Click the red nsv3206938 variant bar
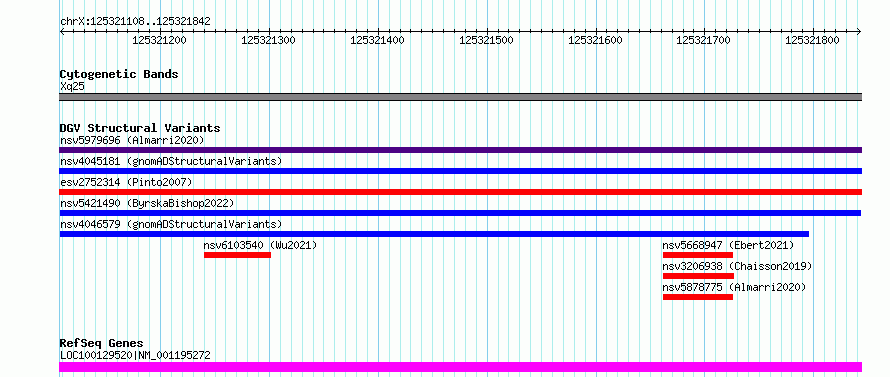Screen dimensions: 890x377 [699, 276]
